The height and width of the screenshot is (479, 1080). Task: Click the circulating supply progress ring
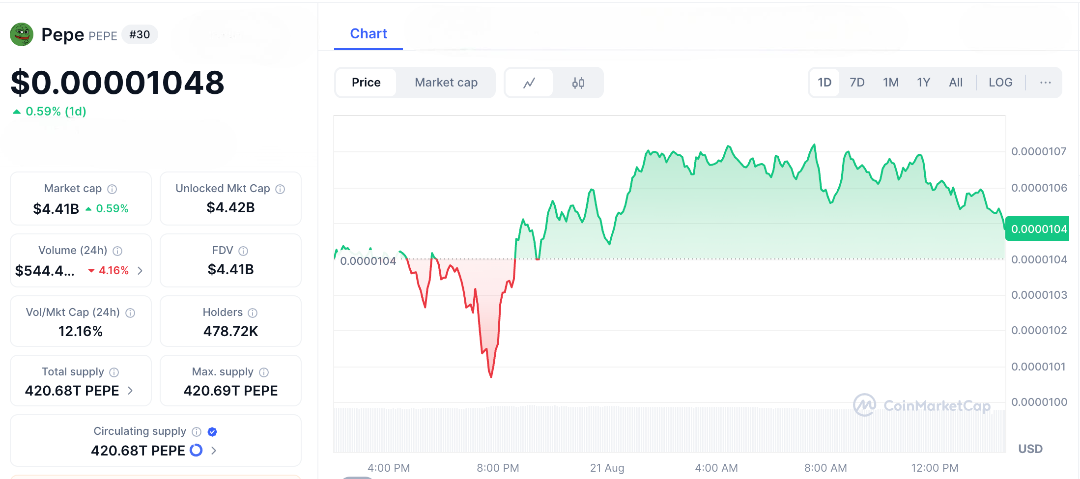196,451
